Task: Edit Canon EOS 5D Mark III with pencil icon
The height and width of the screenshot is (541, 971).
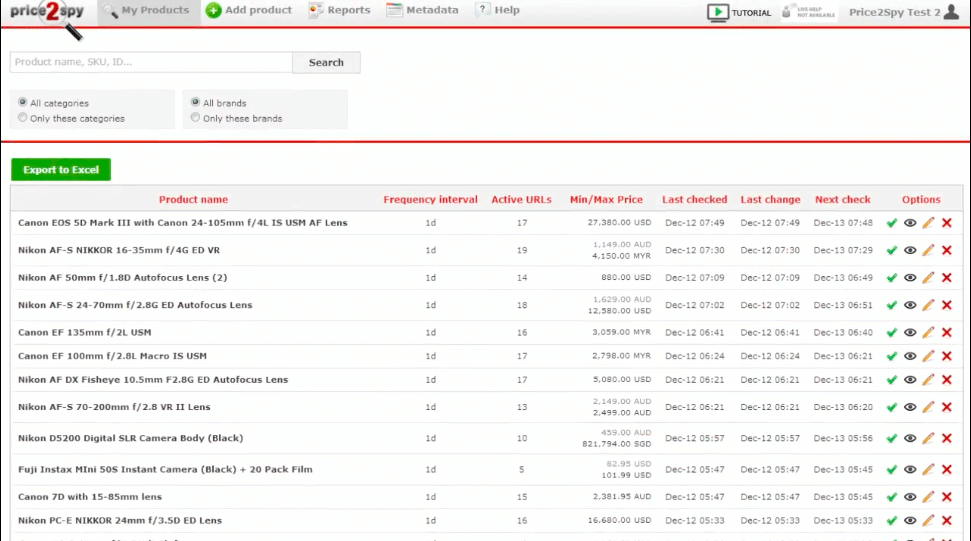Action: (x=928, y=223)
